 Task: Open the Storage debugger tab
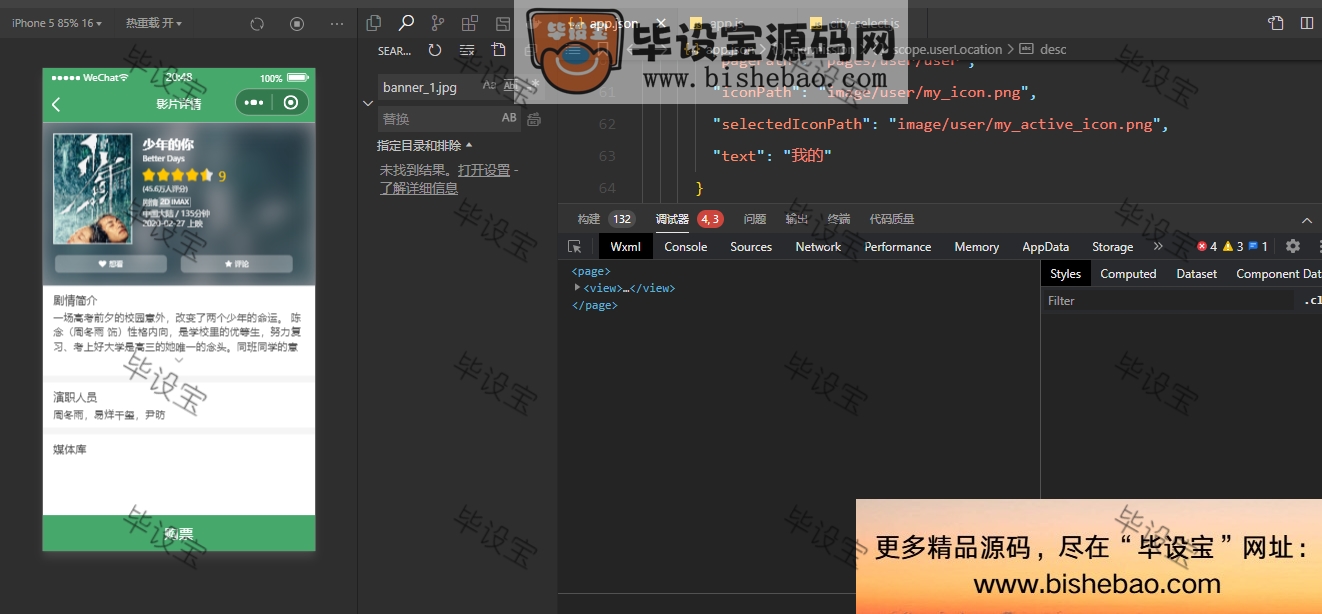coord(1113,247)
